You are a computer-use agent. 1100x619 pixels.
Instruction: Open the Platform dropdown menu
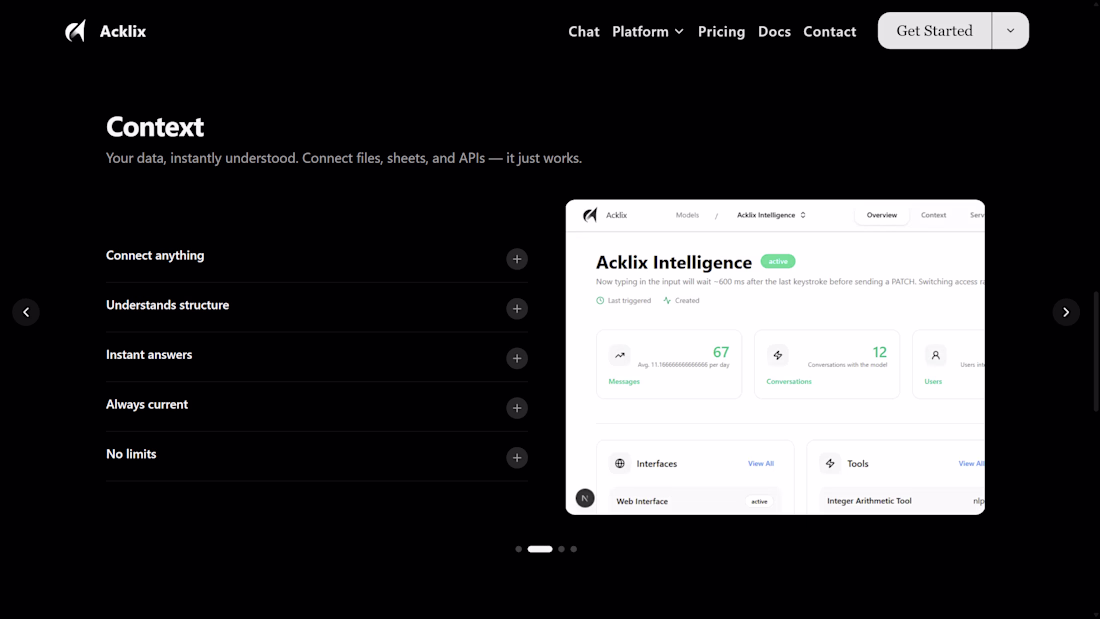[x=648, y=32]
